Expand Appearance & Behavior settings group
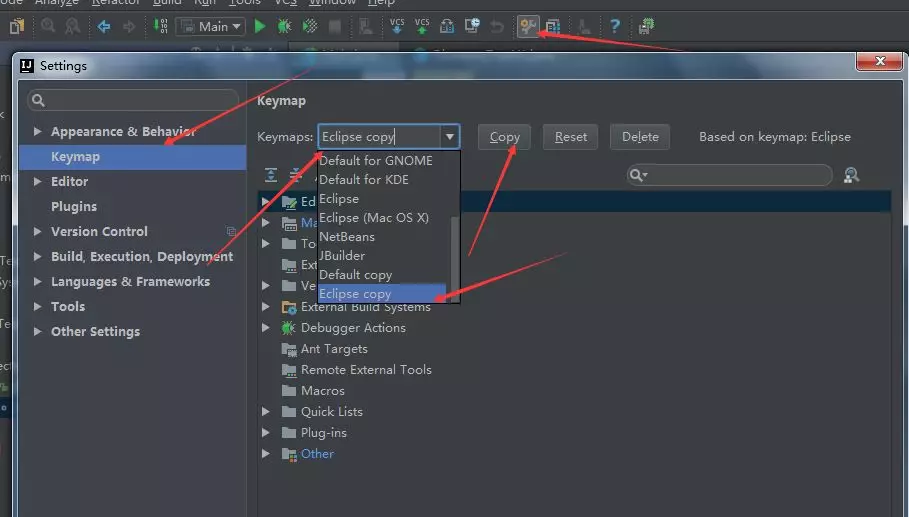The width and height of the screenshot is (909, 517). pyautogui.click(x=38, y=132)
